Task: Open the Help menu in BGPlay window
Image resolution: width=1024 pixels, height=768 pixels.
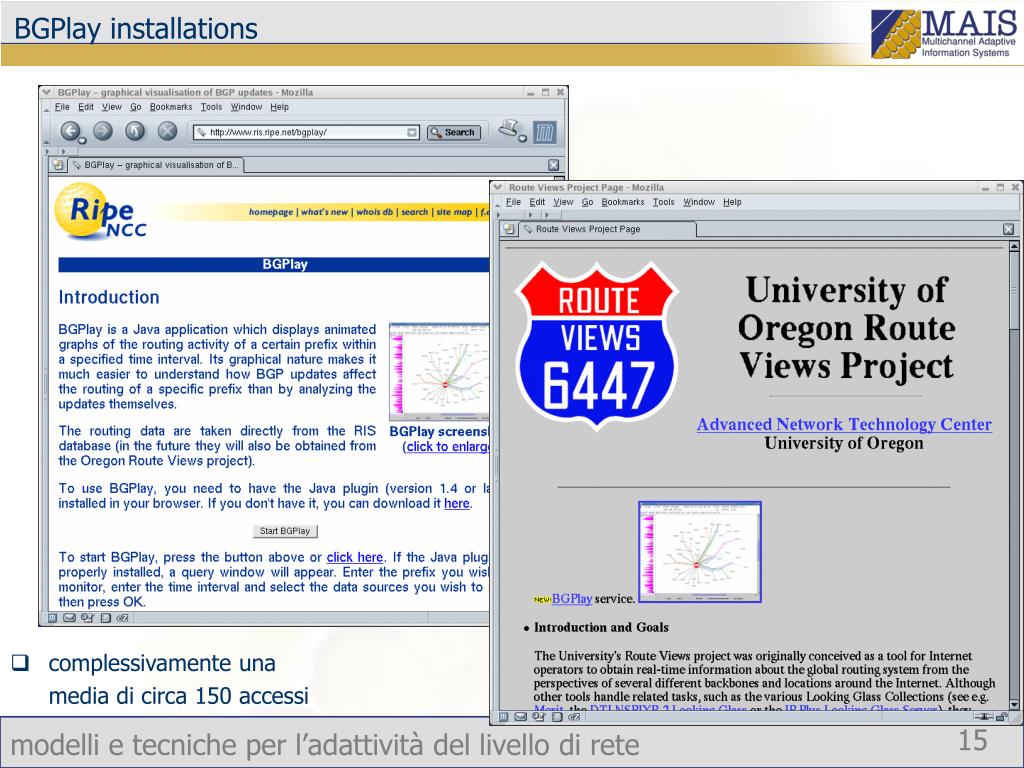Action: coord(280,107)
